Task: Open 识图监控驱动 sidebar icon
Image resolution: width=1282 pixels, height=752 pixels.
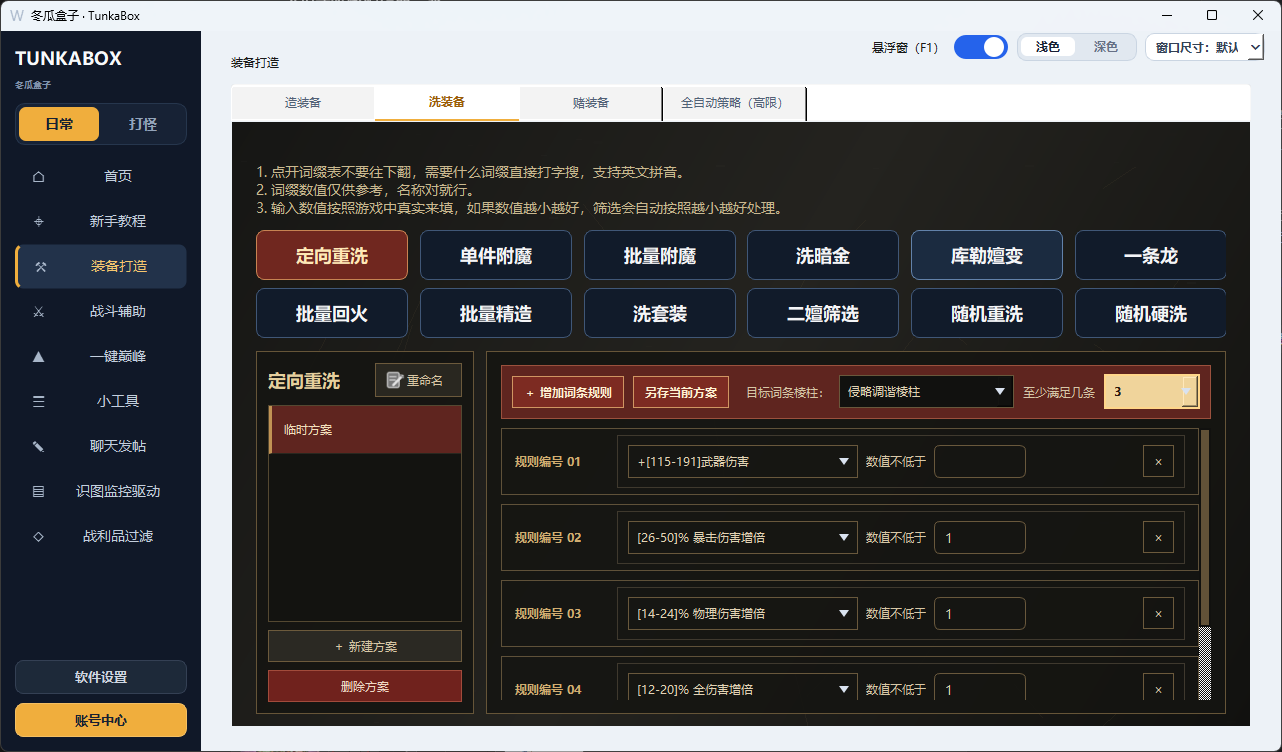Action: [39, 492]
